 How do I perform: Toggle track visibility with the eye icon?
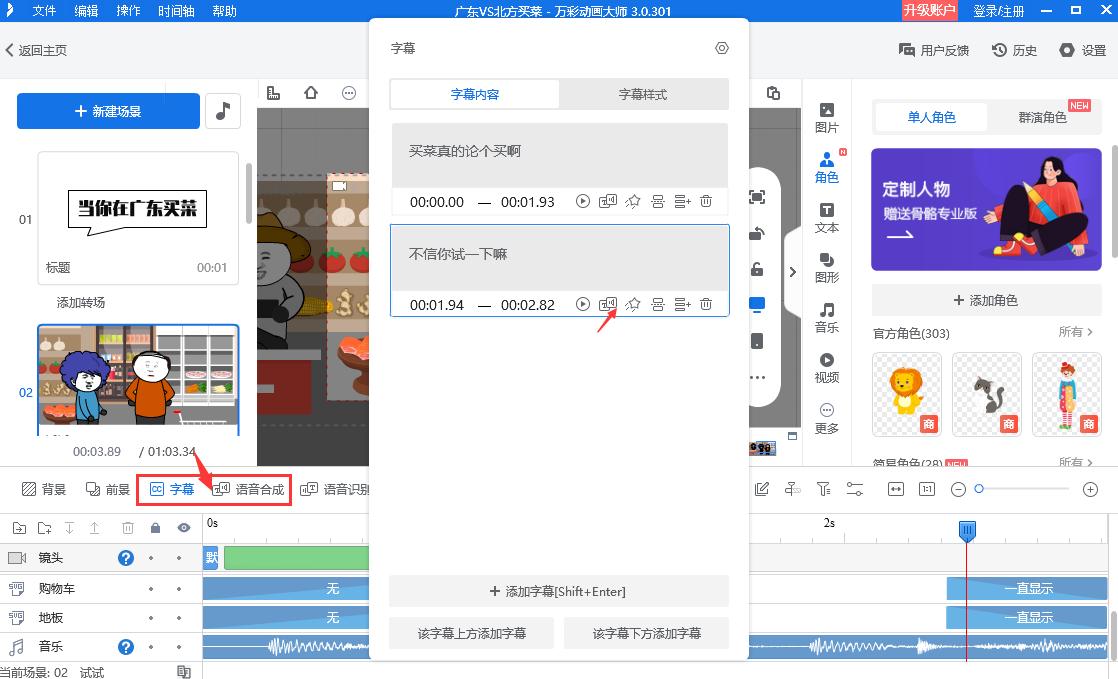tap(184, 527)
